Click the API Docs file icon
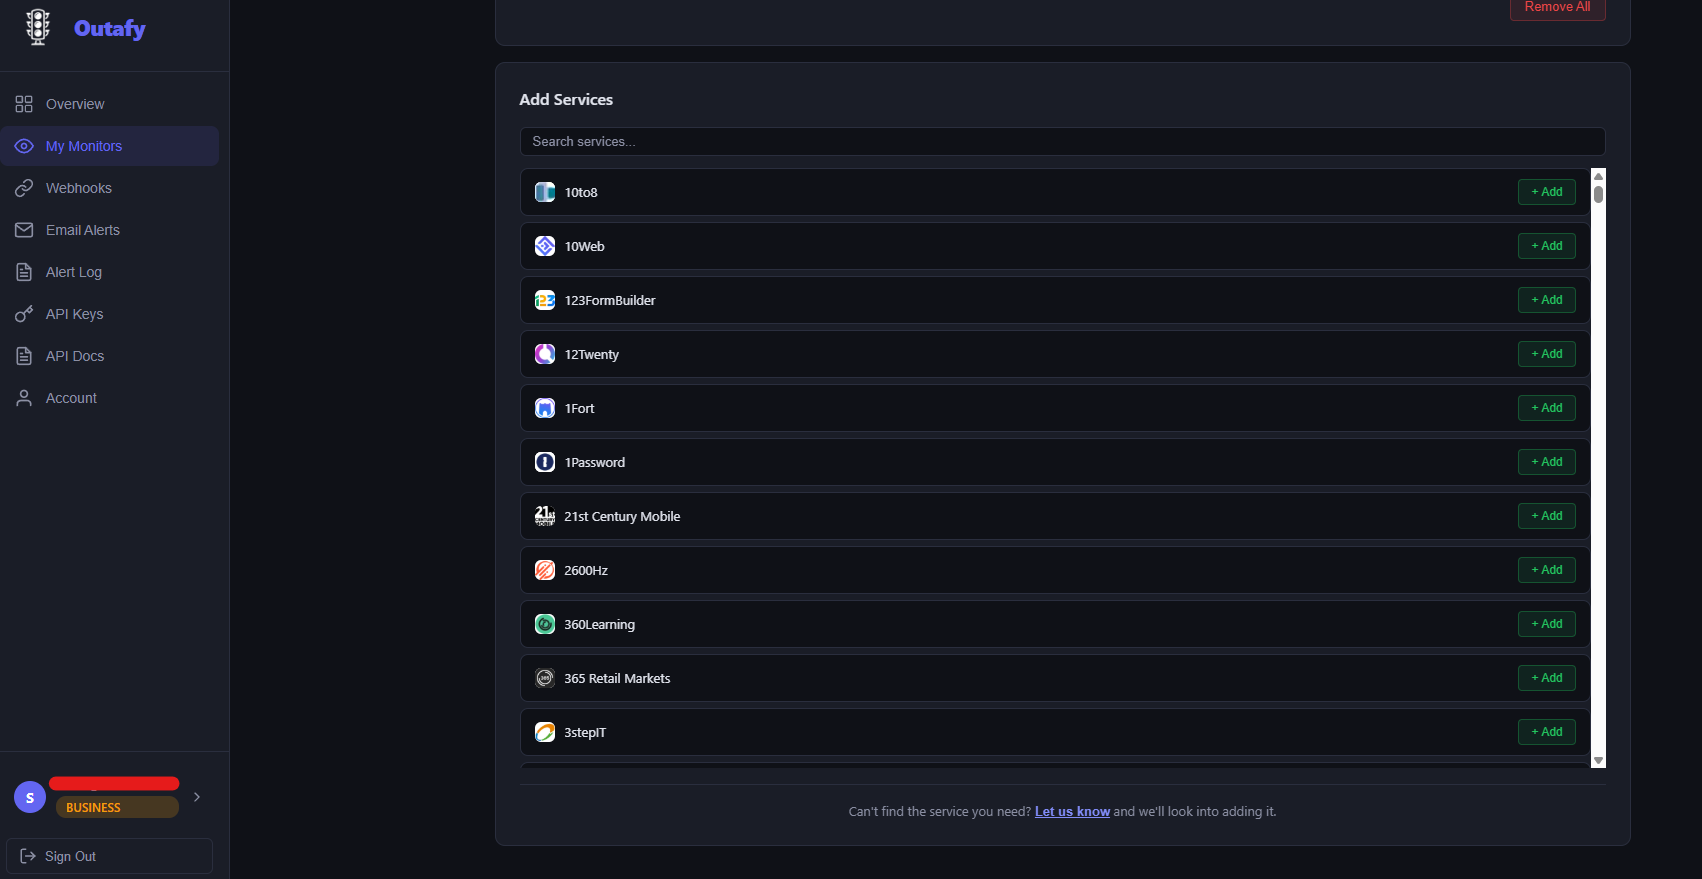The width and height of the screenshot is (1702, 879). (x=24, y=356)
